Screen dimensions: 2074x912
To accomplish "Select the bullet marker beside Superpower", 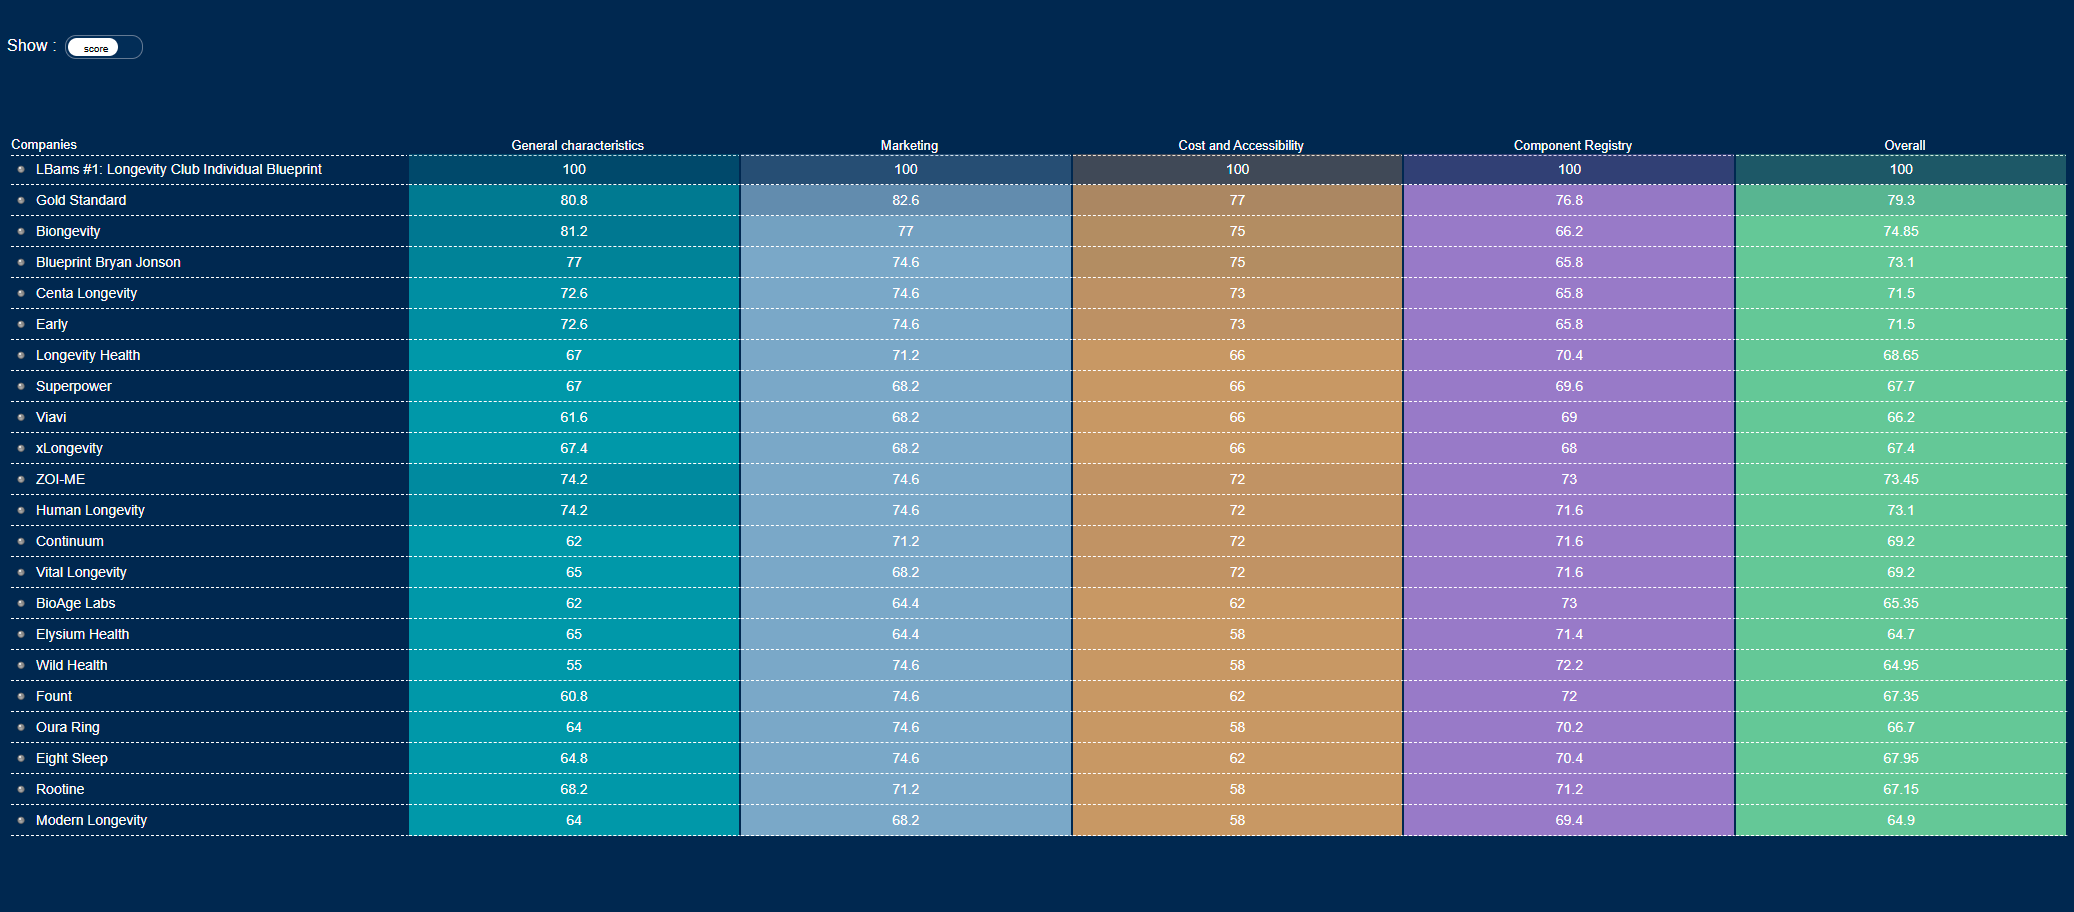I will coord(21,386).
